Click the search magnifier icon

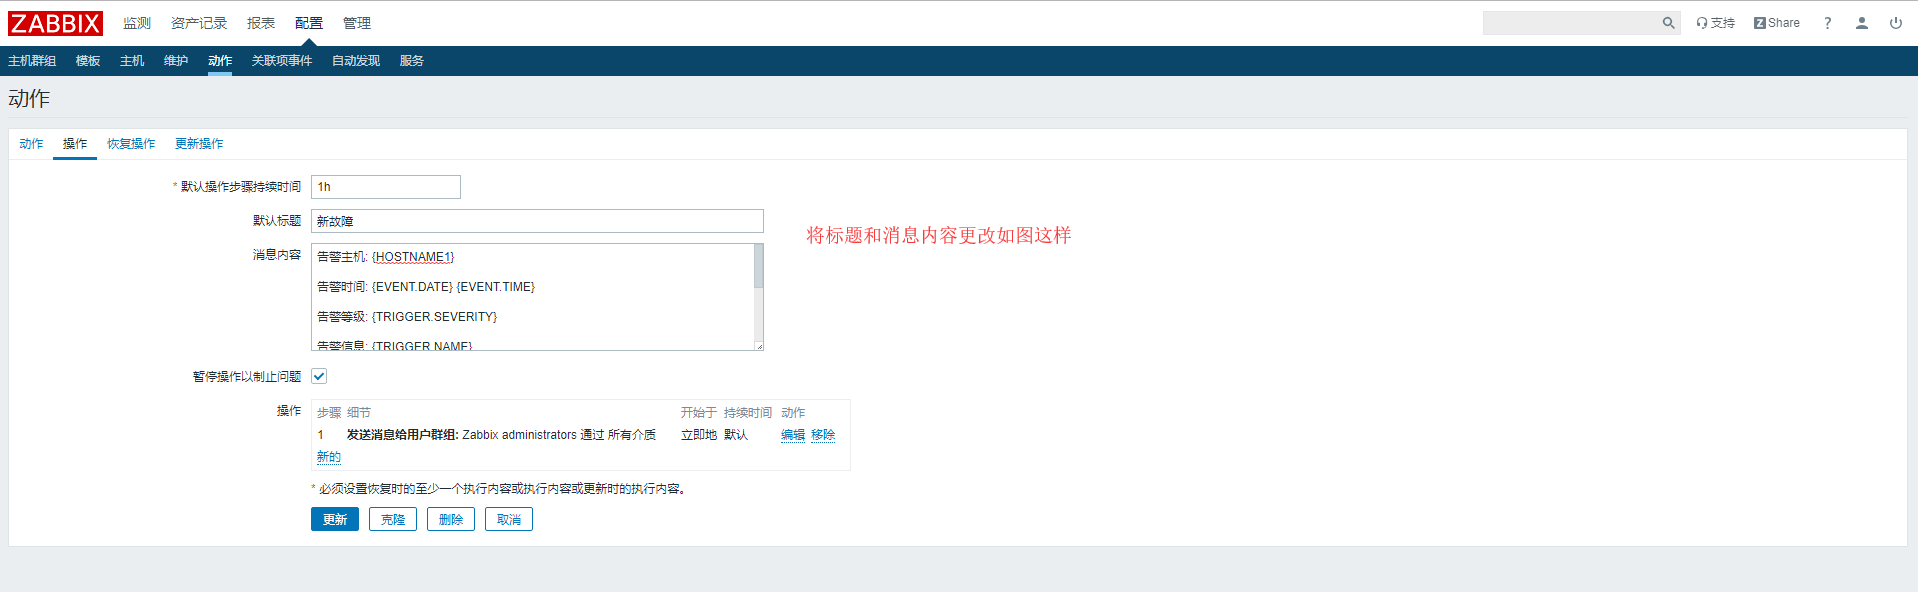(x=1668, y=23)
